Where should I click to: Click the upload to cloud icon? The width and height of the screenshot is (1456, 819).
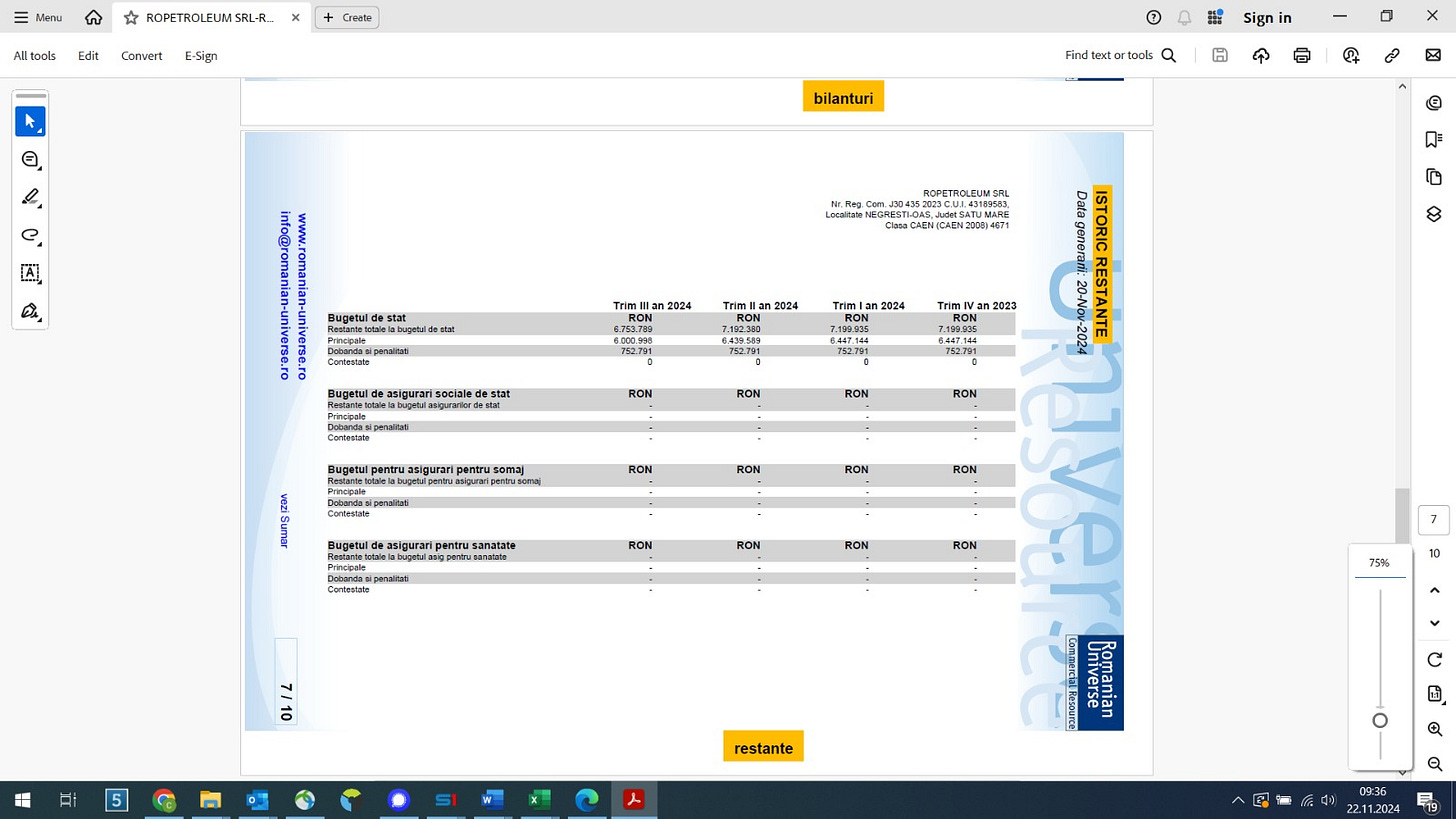click(x=1261, y=56)
